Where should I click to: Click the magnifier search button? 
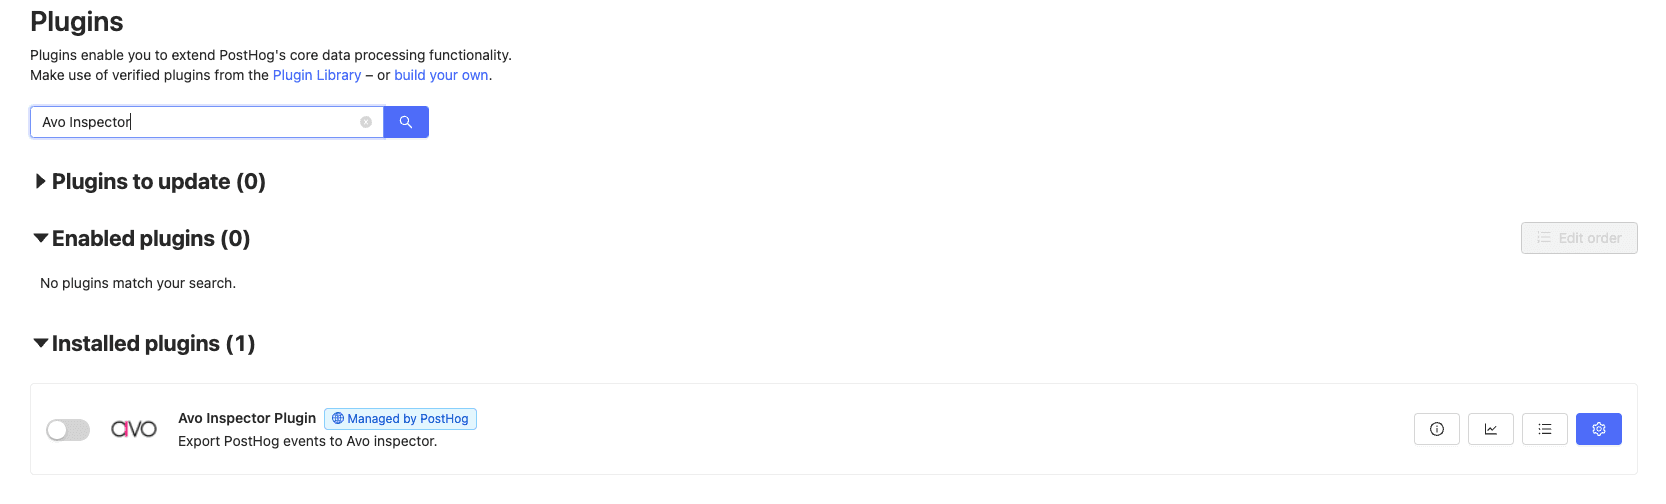click(406, 122)
